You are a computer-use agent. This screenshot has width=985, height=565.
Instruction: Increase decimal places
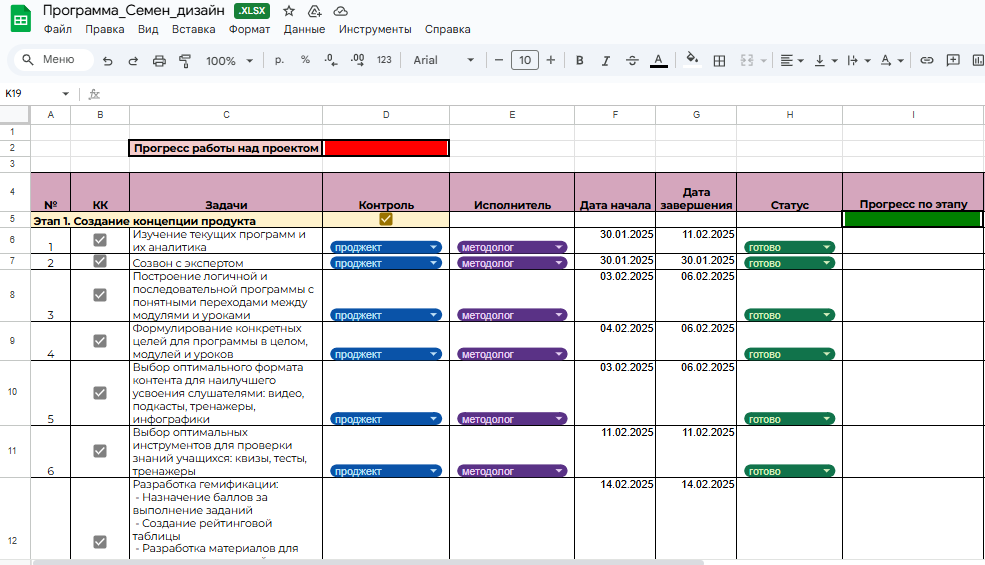357,60
